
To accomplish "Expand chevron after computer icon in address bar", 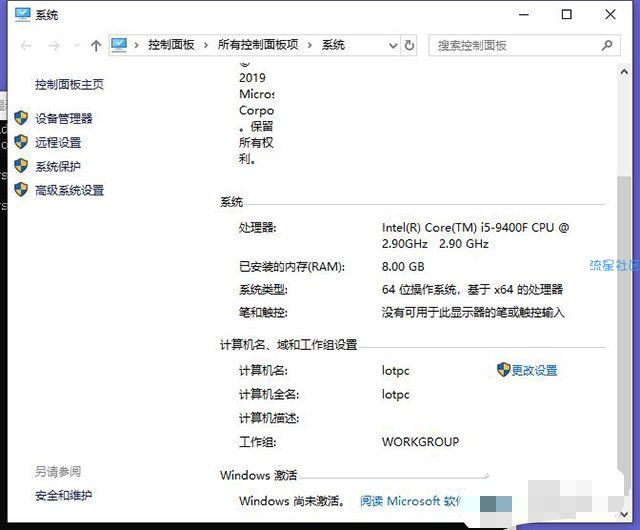I will (136, 45).
